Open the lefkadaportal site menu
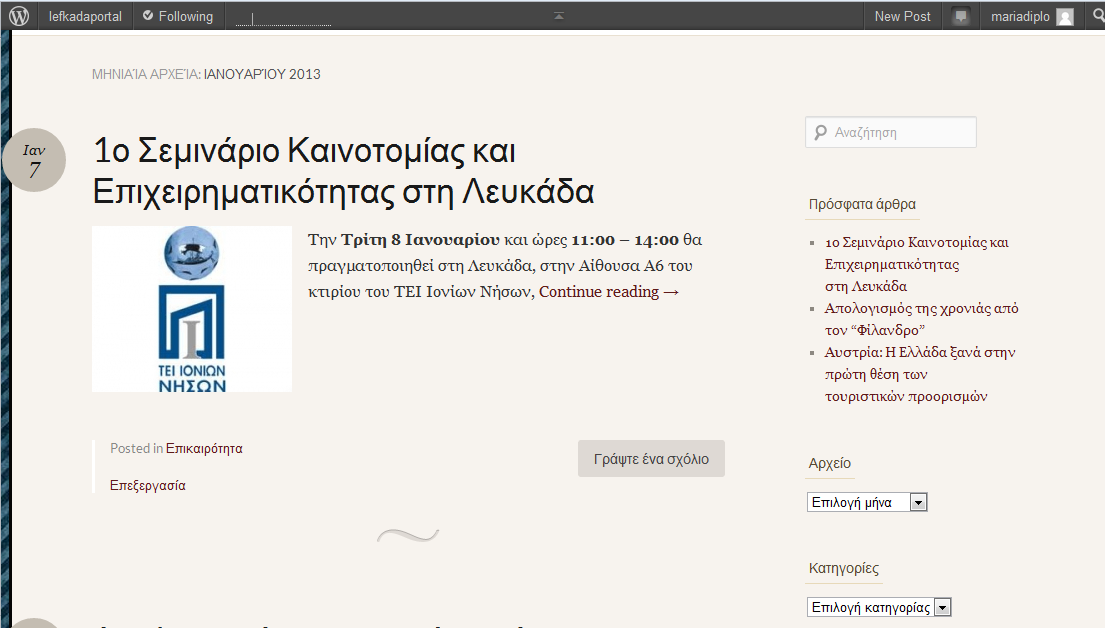 tap(85, 16)
